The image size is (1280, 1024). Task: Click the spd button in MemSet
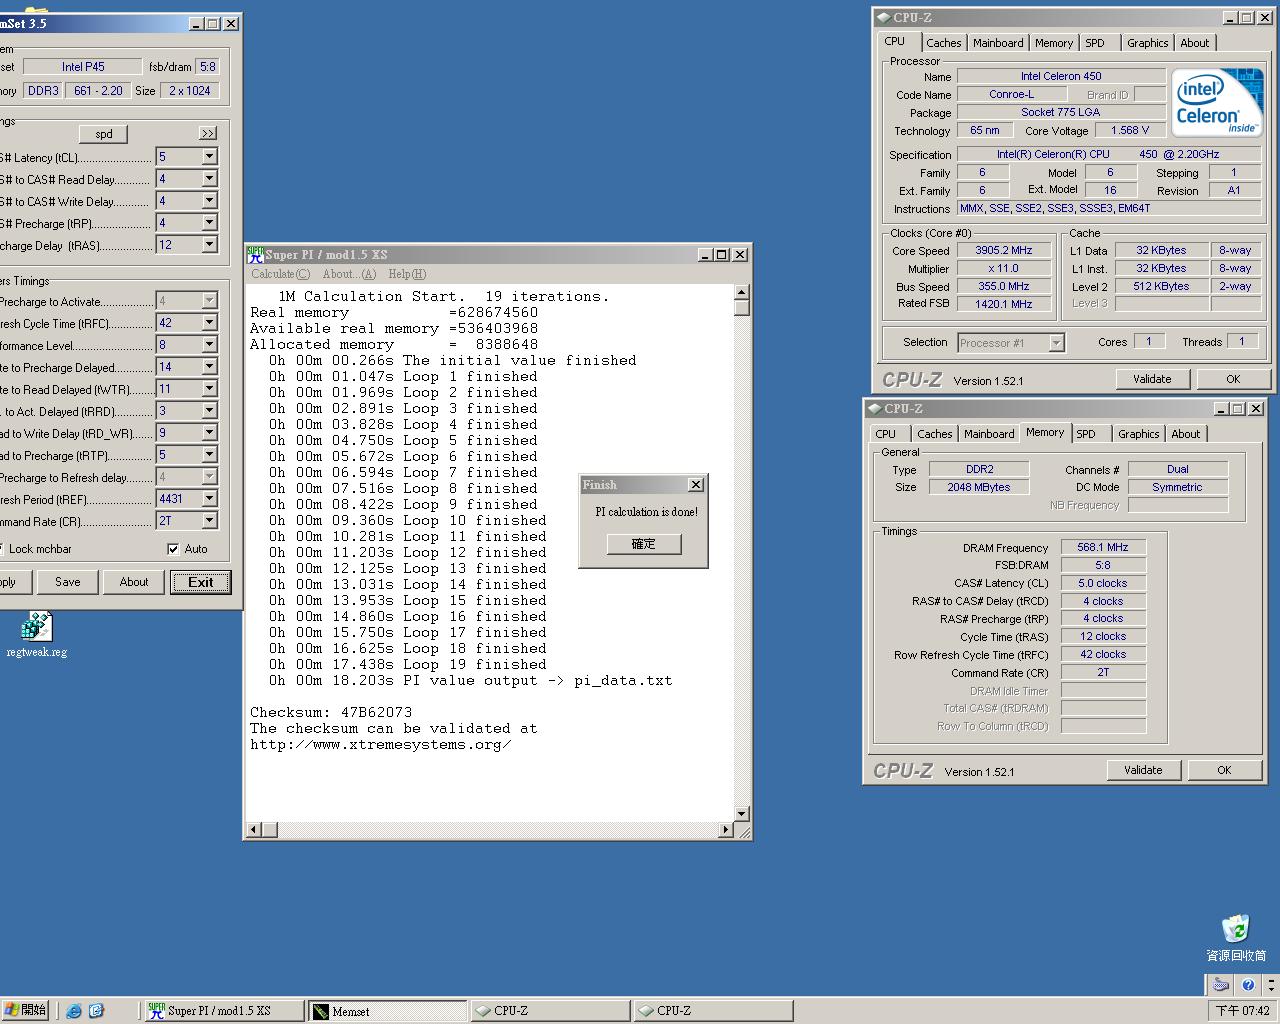[x=104, y=134]
